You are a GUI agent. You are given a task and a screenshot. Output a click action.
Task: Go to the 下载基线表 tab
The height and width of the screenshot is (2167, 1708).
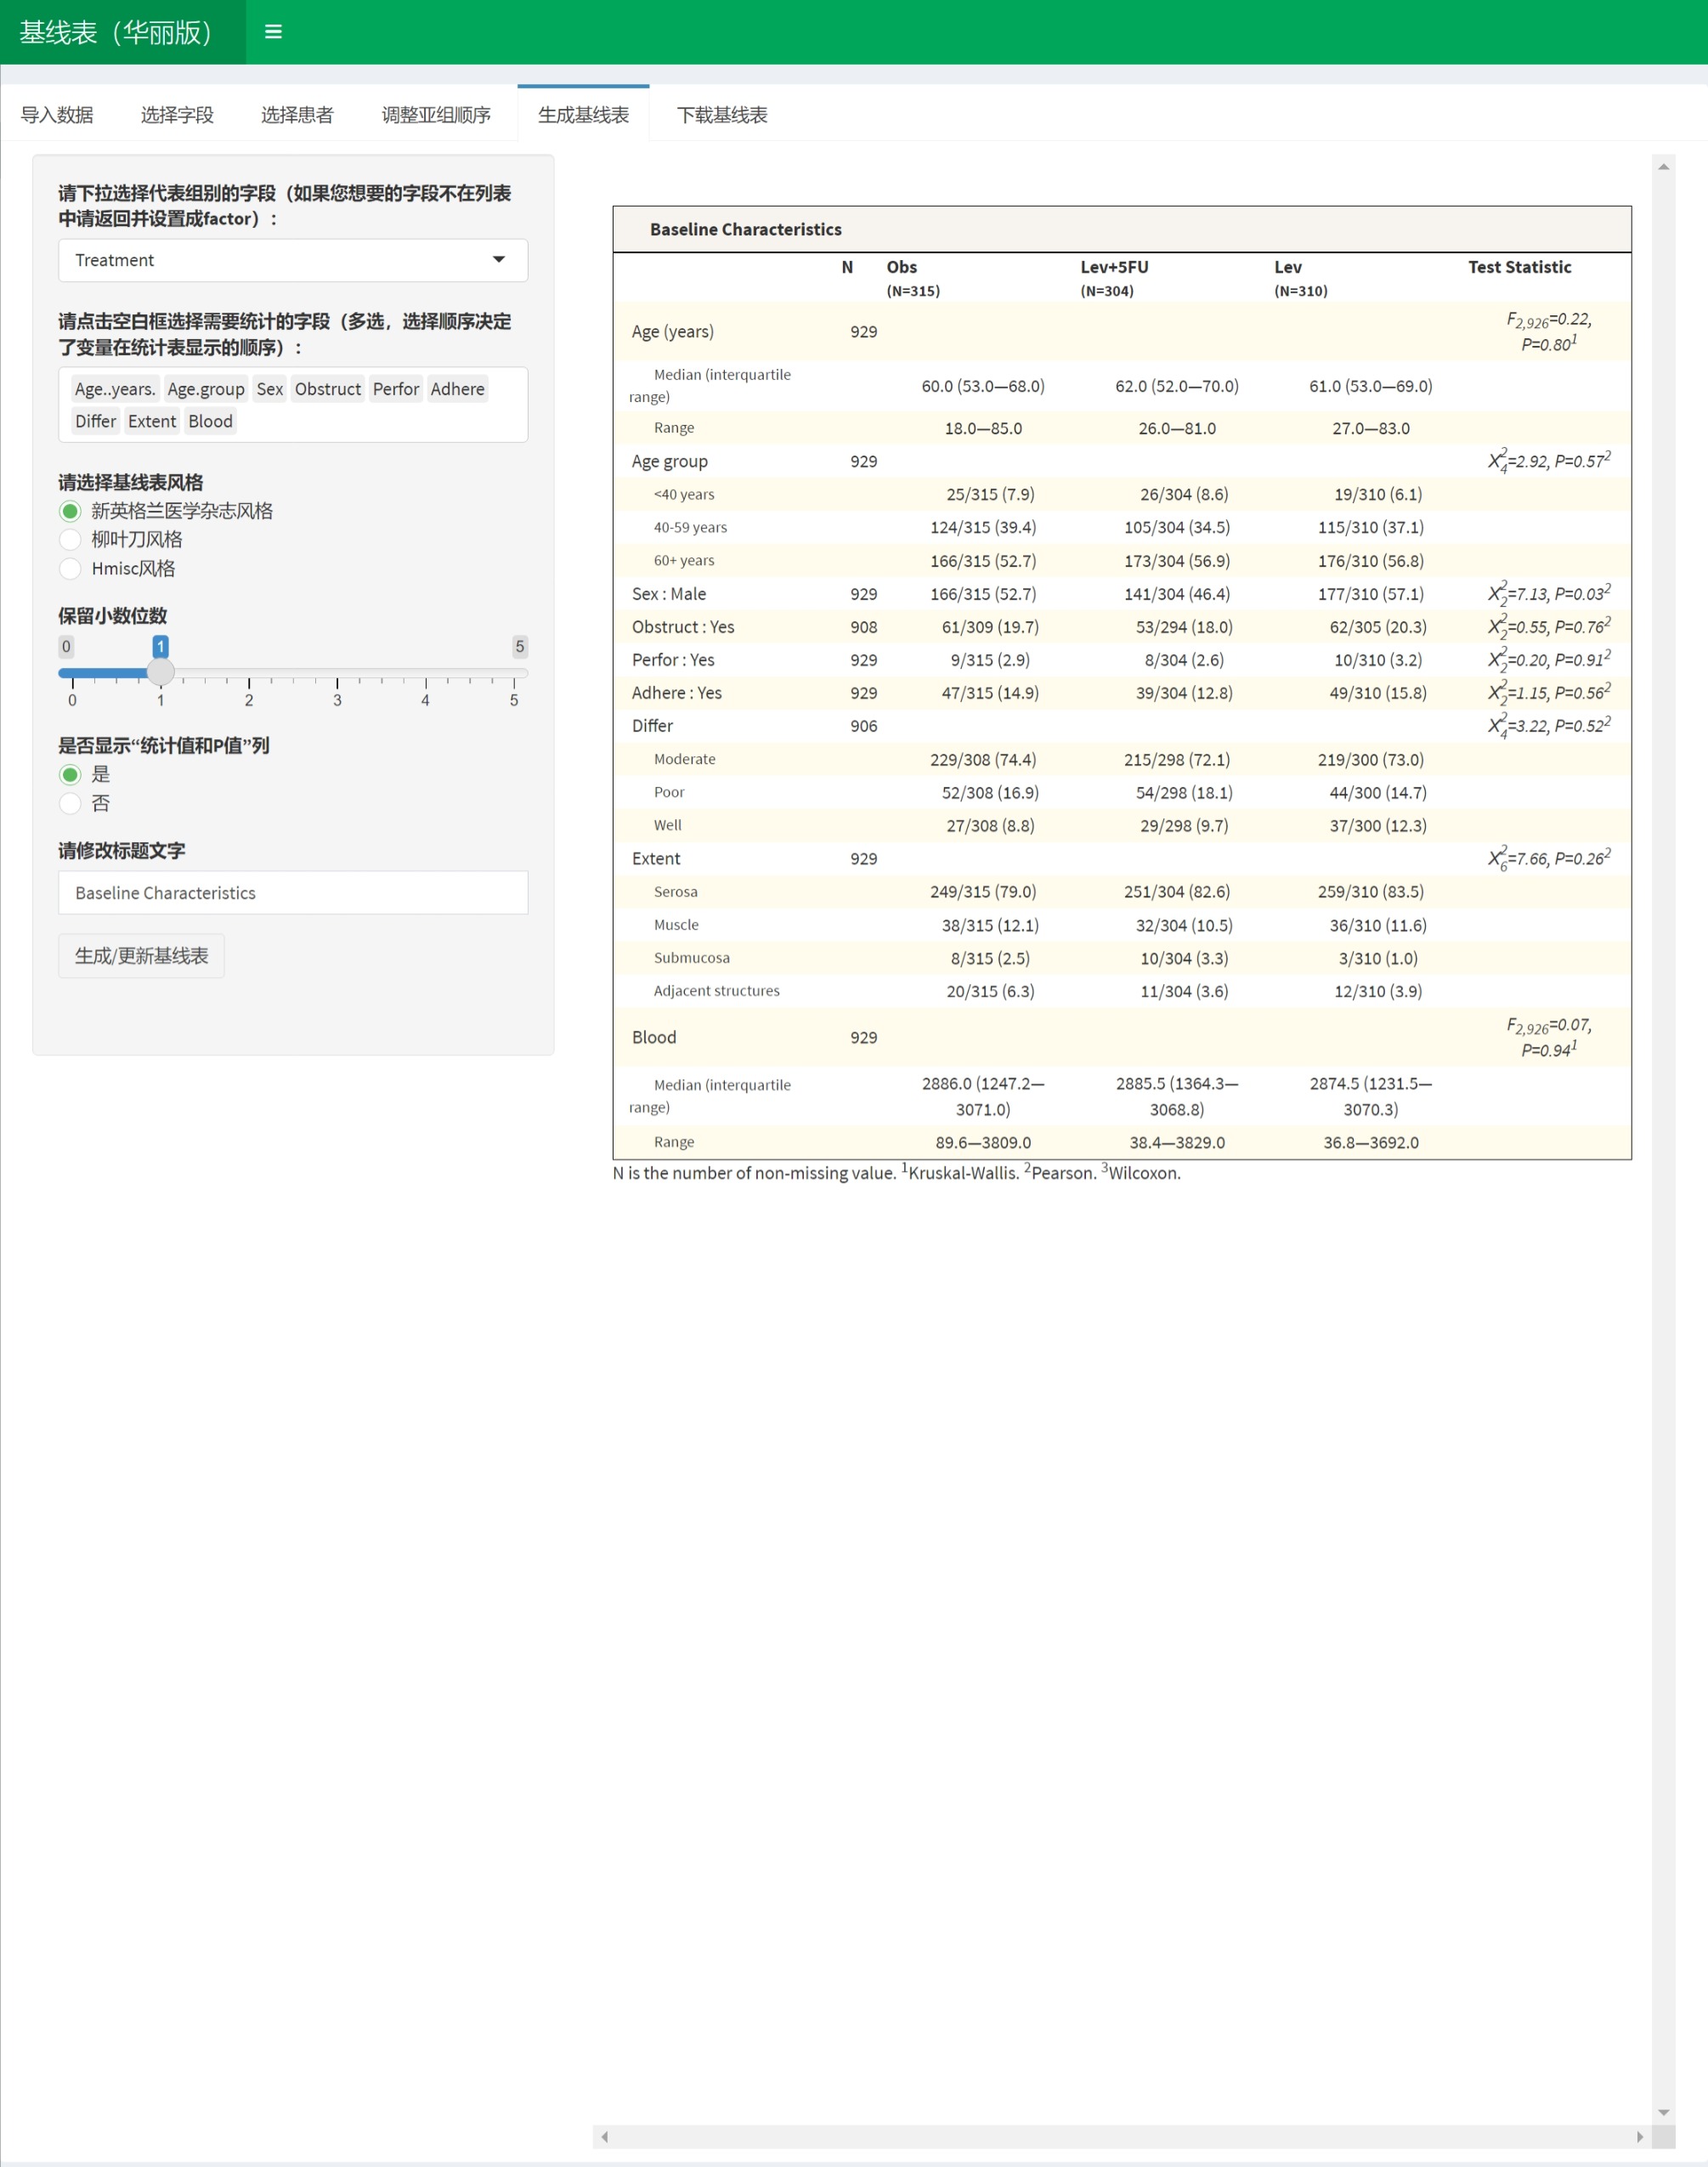tap(722, 115)
